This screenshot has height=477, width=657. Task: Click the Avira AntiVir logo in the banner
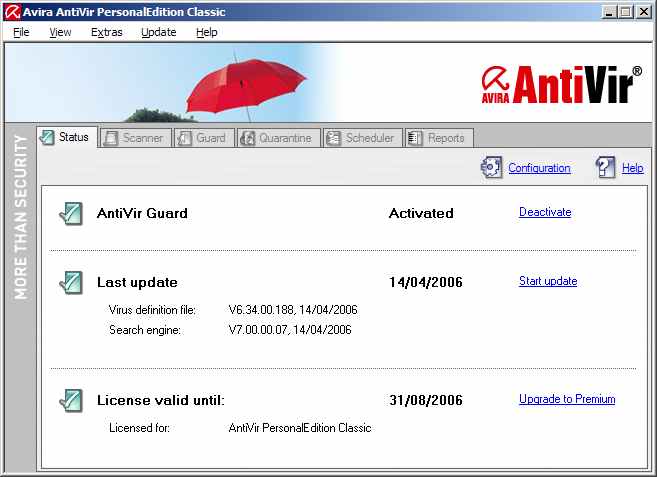coord(561,85)
